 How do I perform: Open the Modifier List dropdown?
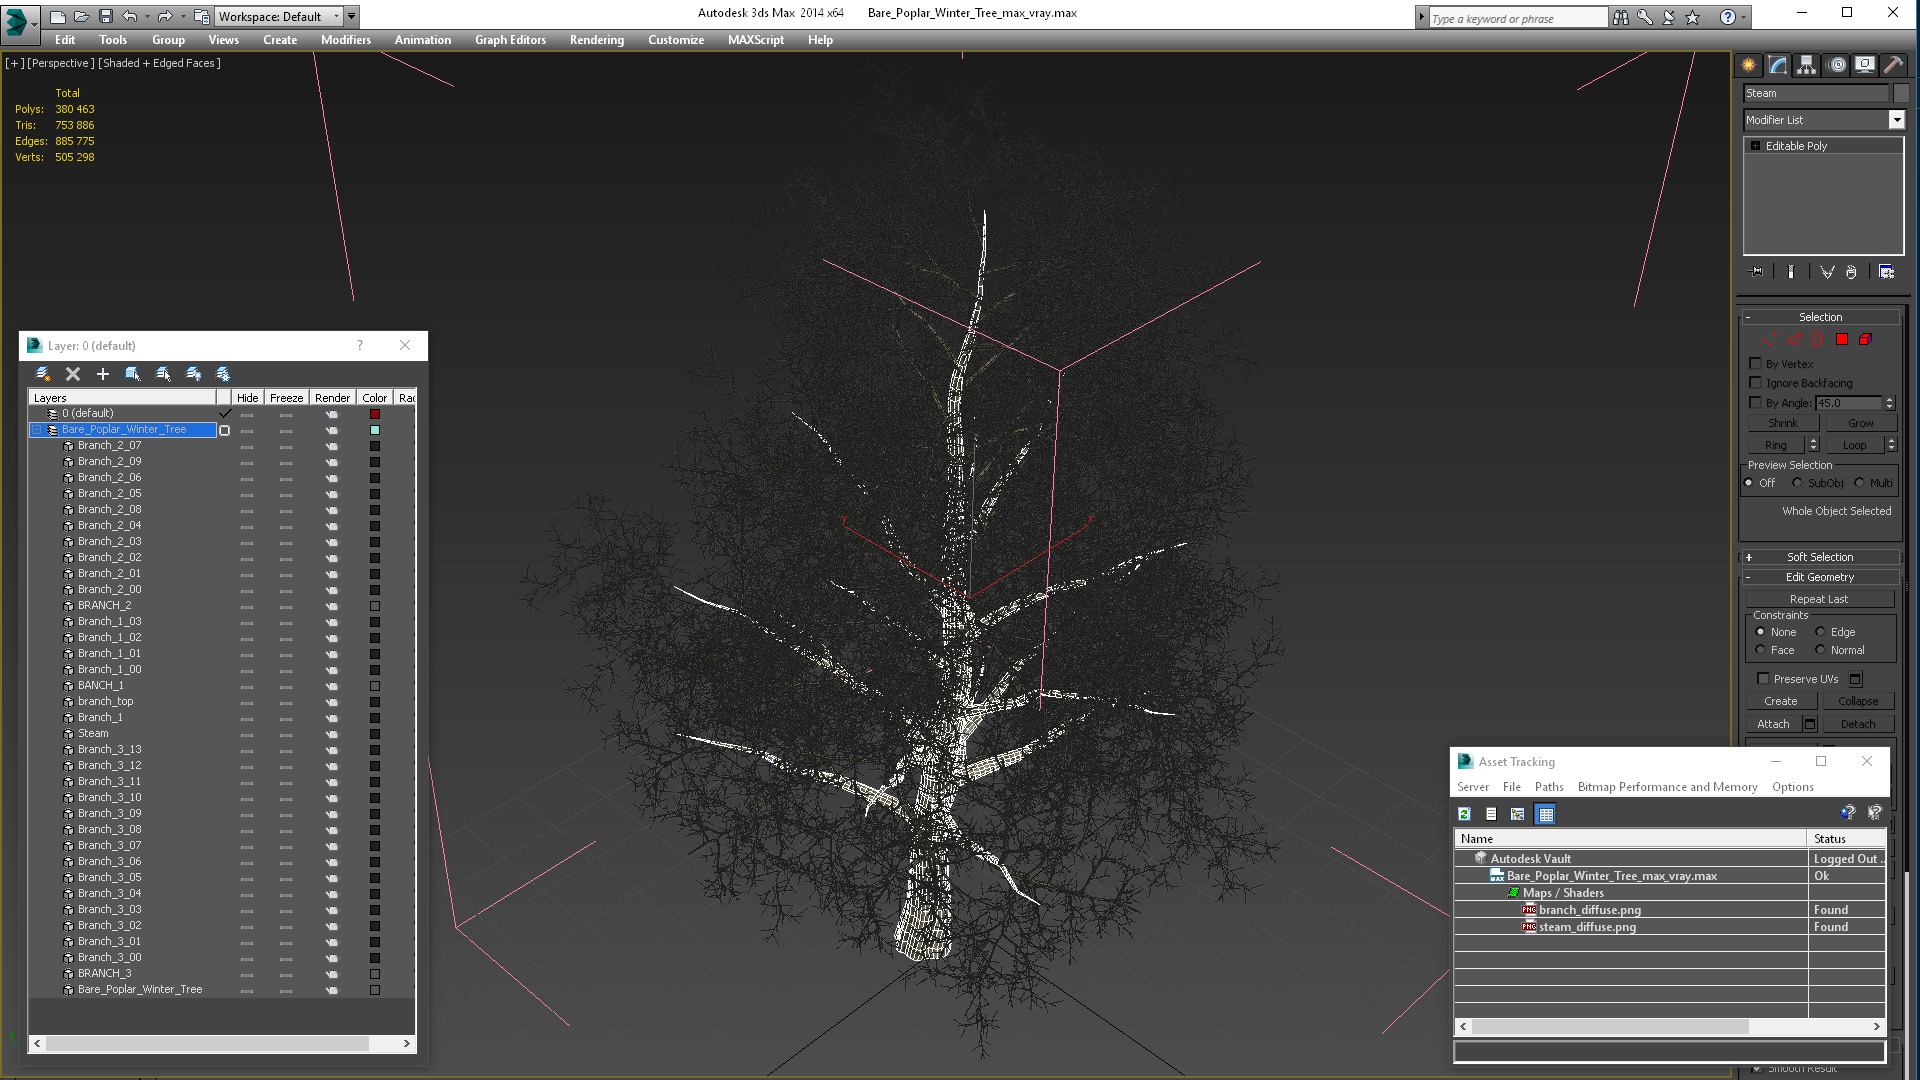1896,120
